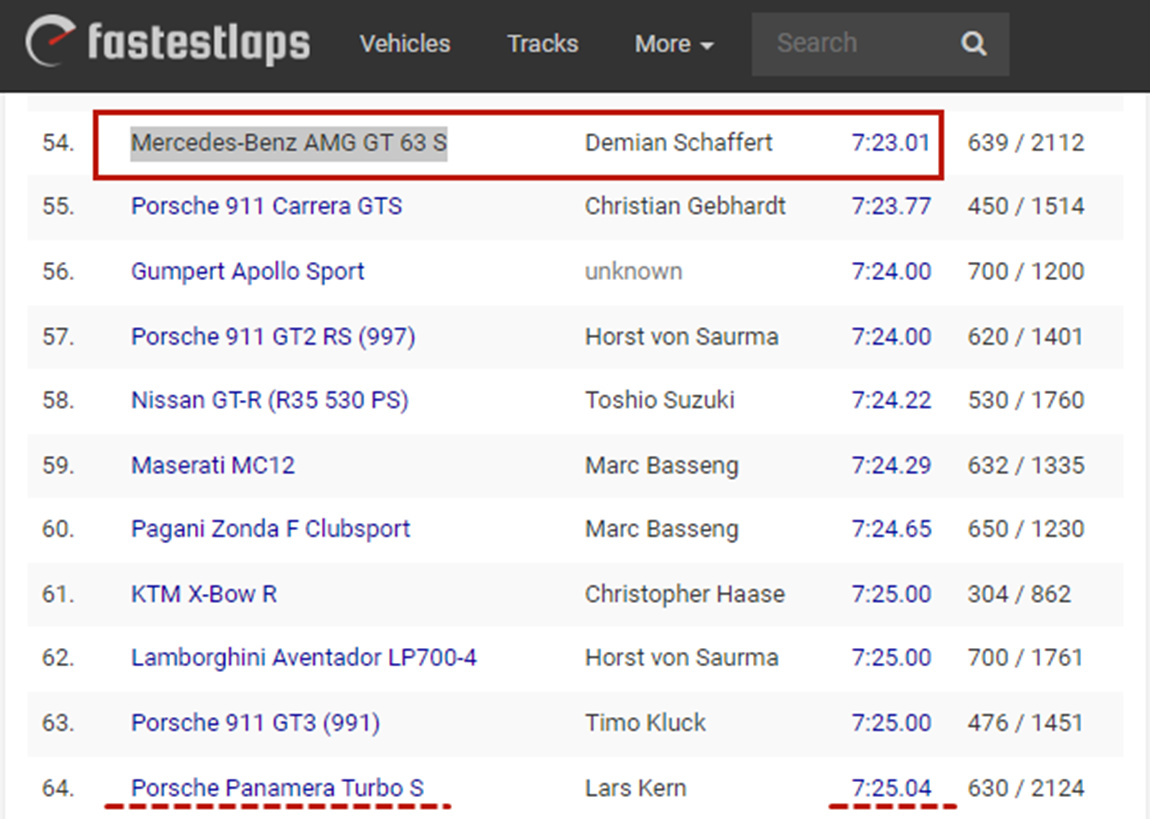Screen dimensions: 1150x819
Task: Click driver name Demian Schaffert
Action: (x=678, y=142)
